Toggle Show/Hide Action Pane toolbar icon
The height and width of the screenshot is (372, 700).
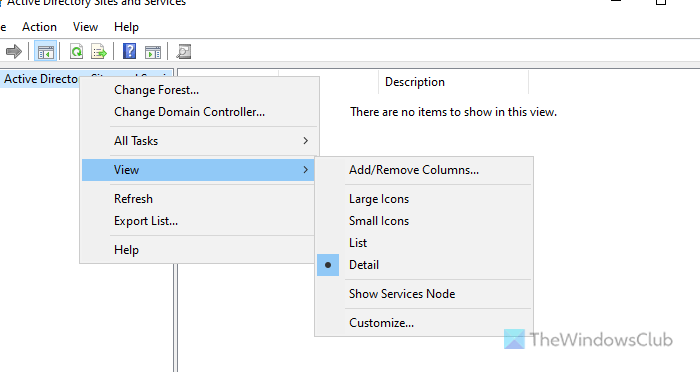tap(153, 51)
